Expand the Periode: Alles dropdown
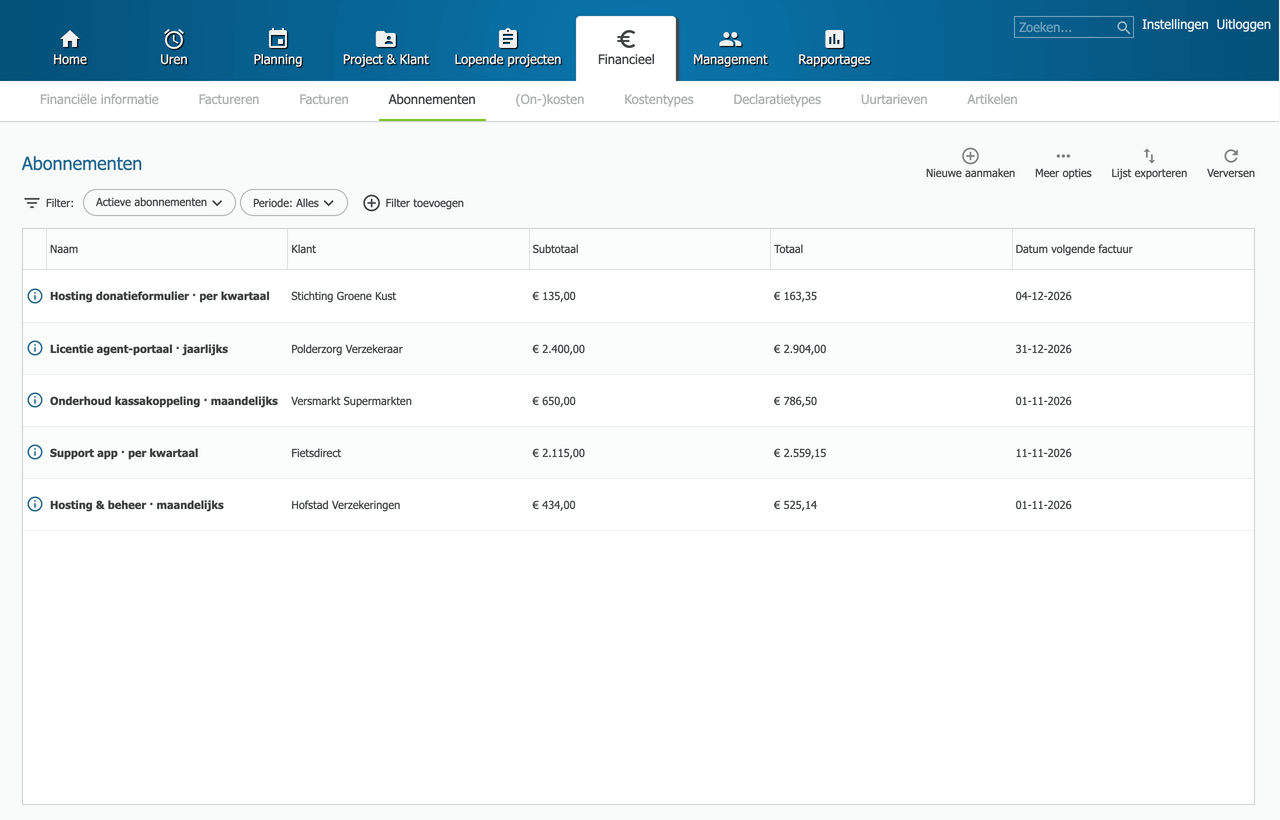 click(x=294, y=203)
